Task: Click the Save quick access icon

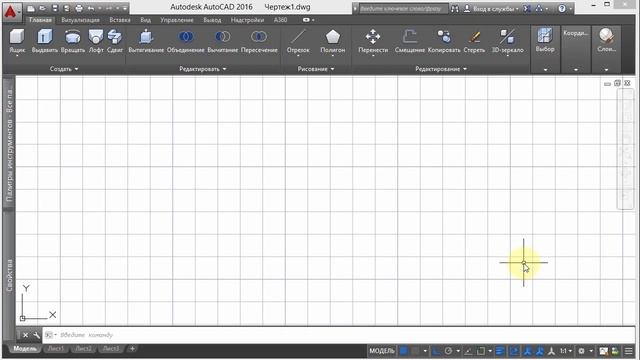Action: 55,8
